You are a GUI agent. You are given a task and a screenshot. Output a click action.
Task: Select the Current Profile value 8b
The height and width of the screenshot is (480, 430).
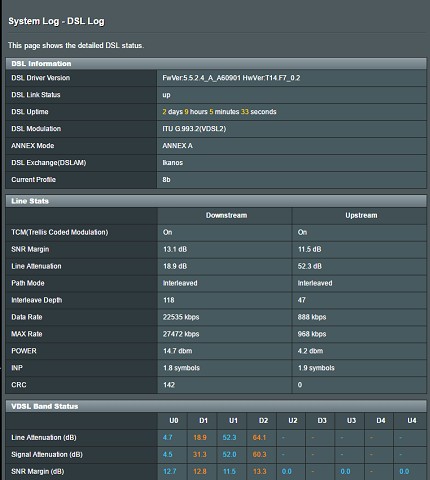(166, 180)
